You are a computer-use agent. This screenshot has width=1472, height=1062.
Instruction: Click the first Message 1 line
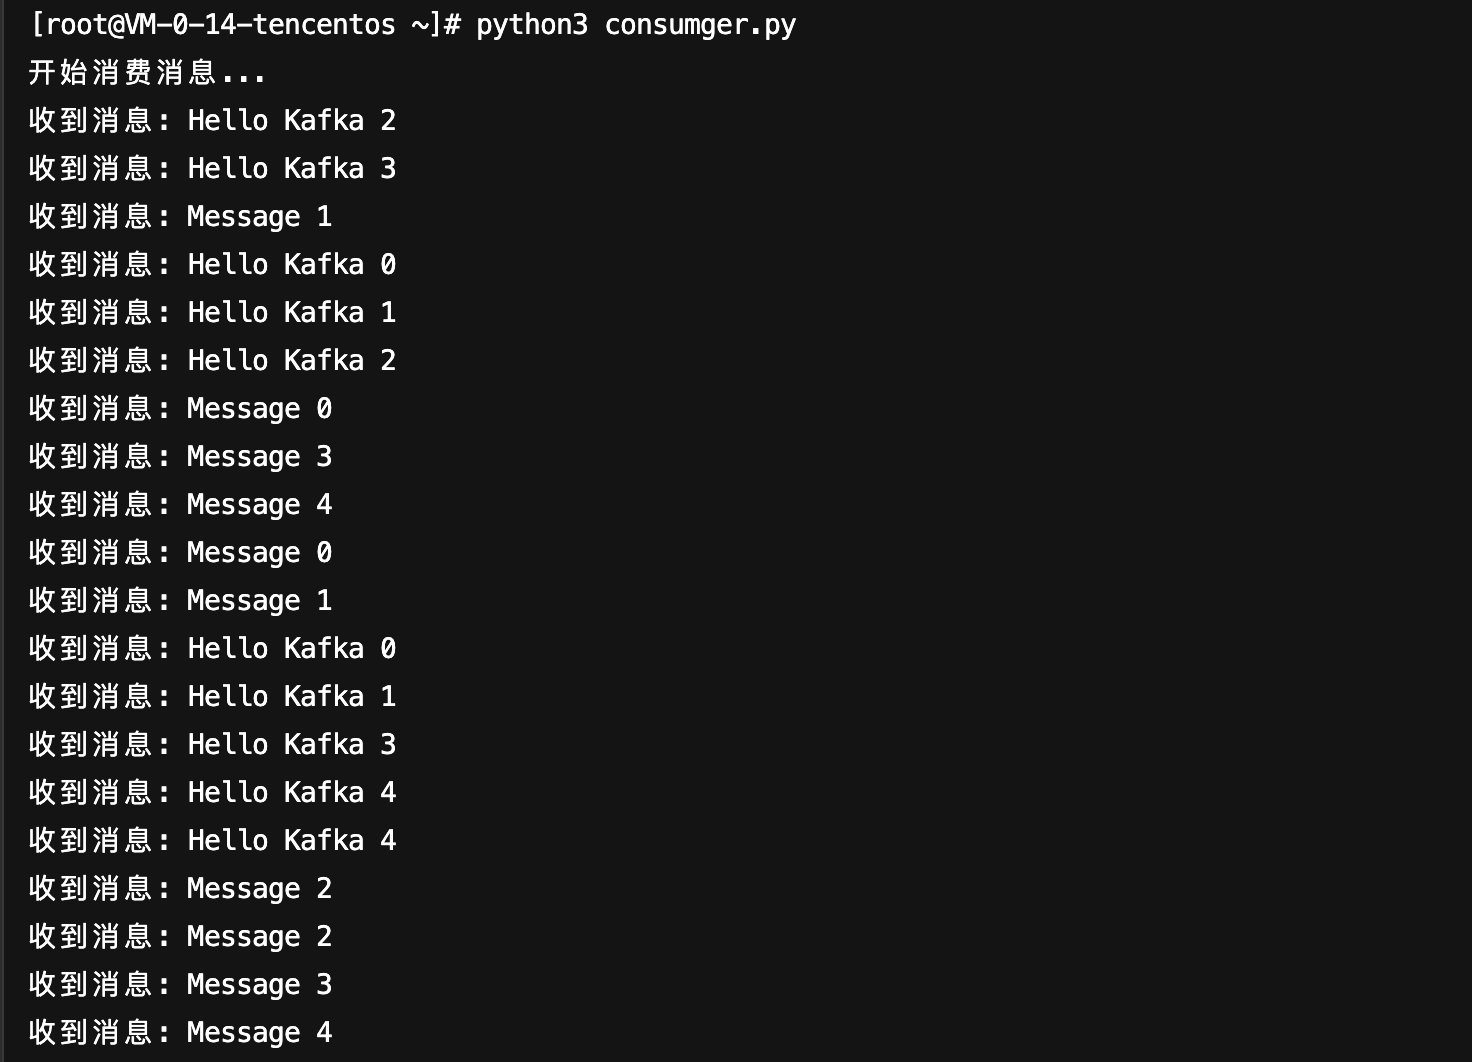coord(180,217)
